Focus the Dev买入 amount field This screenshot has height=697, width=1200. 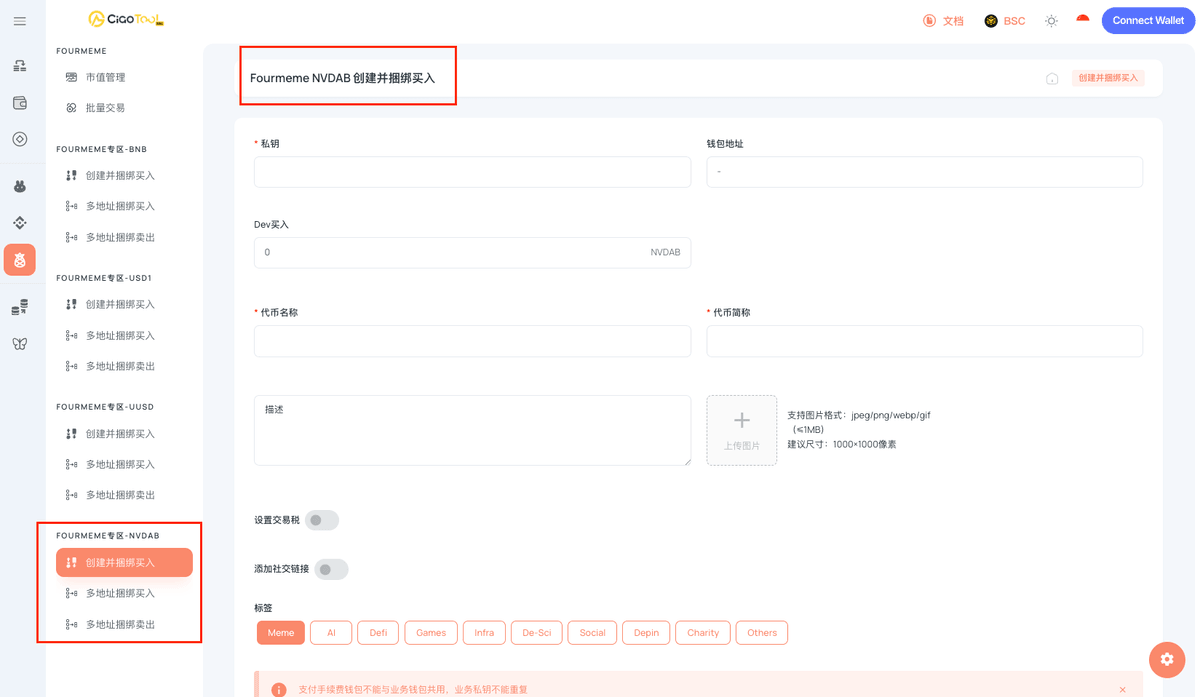click(x=472, y=253)
